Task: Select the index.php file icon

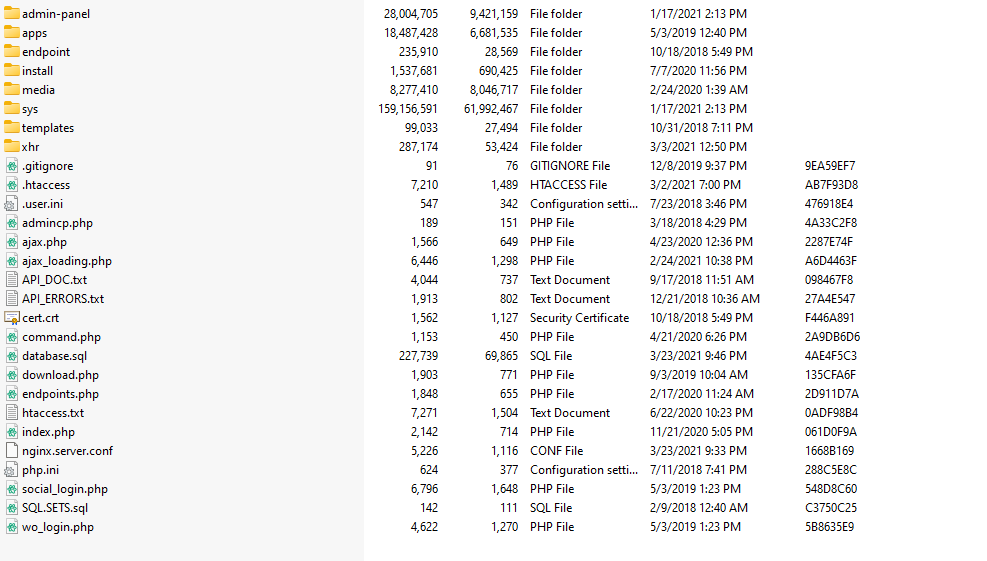Action: pyautogui.click(x=12, y=432)
